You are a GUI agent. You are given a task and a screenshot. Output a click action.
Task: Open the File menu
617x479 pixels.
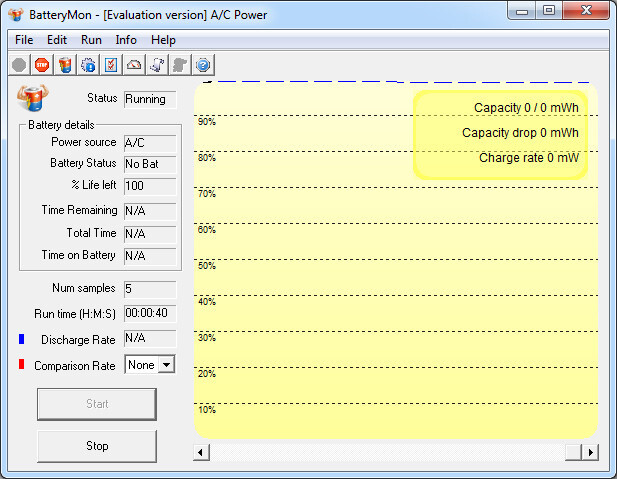click(x=24, y=40)
